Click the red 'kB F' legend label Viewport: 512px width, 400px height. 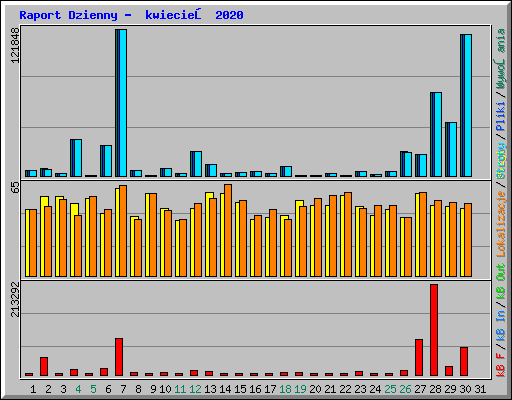click(x=501, y=364)
